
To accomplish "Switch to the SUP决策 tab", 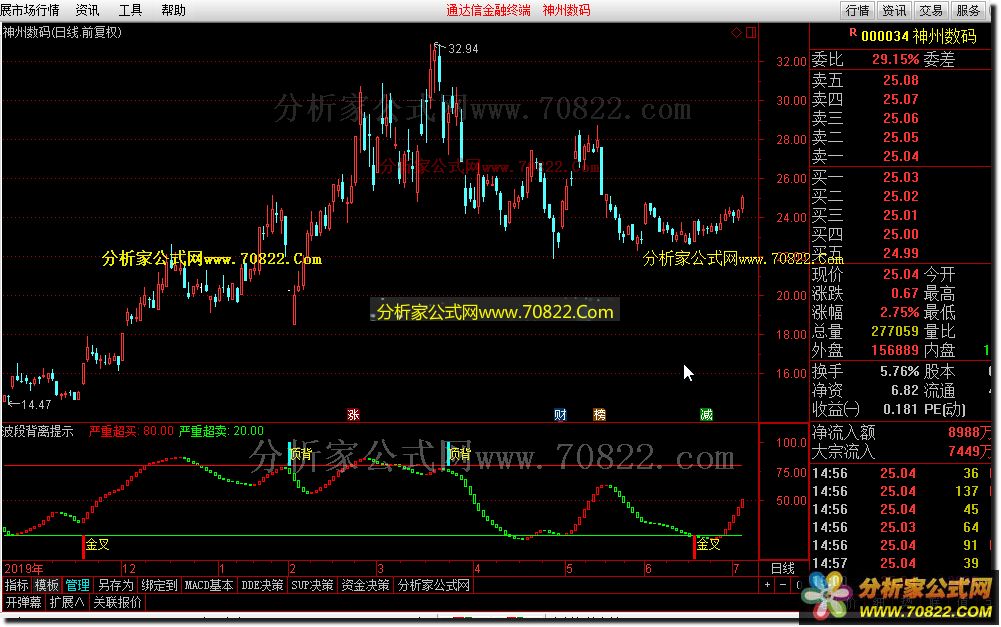I will 312,585.
